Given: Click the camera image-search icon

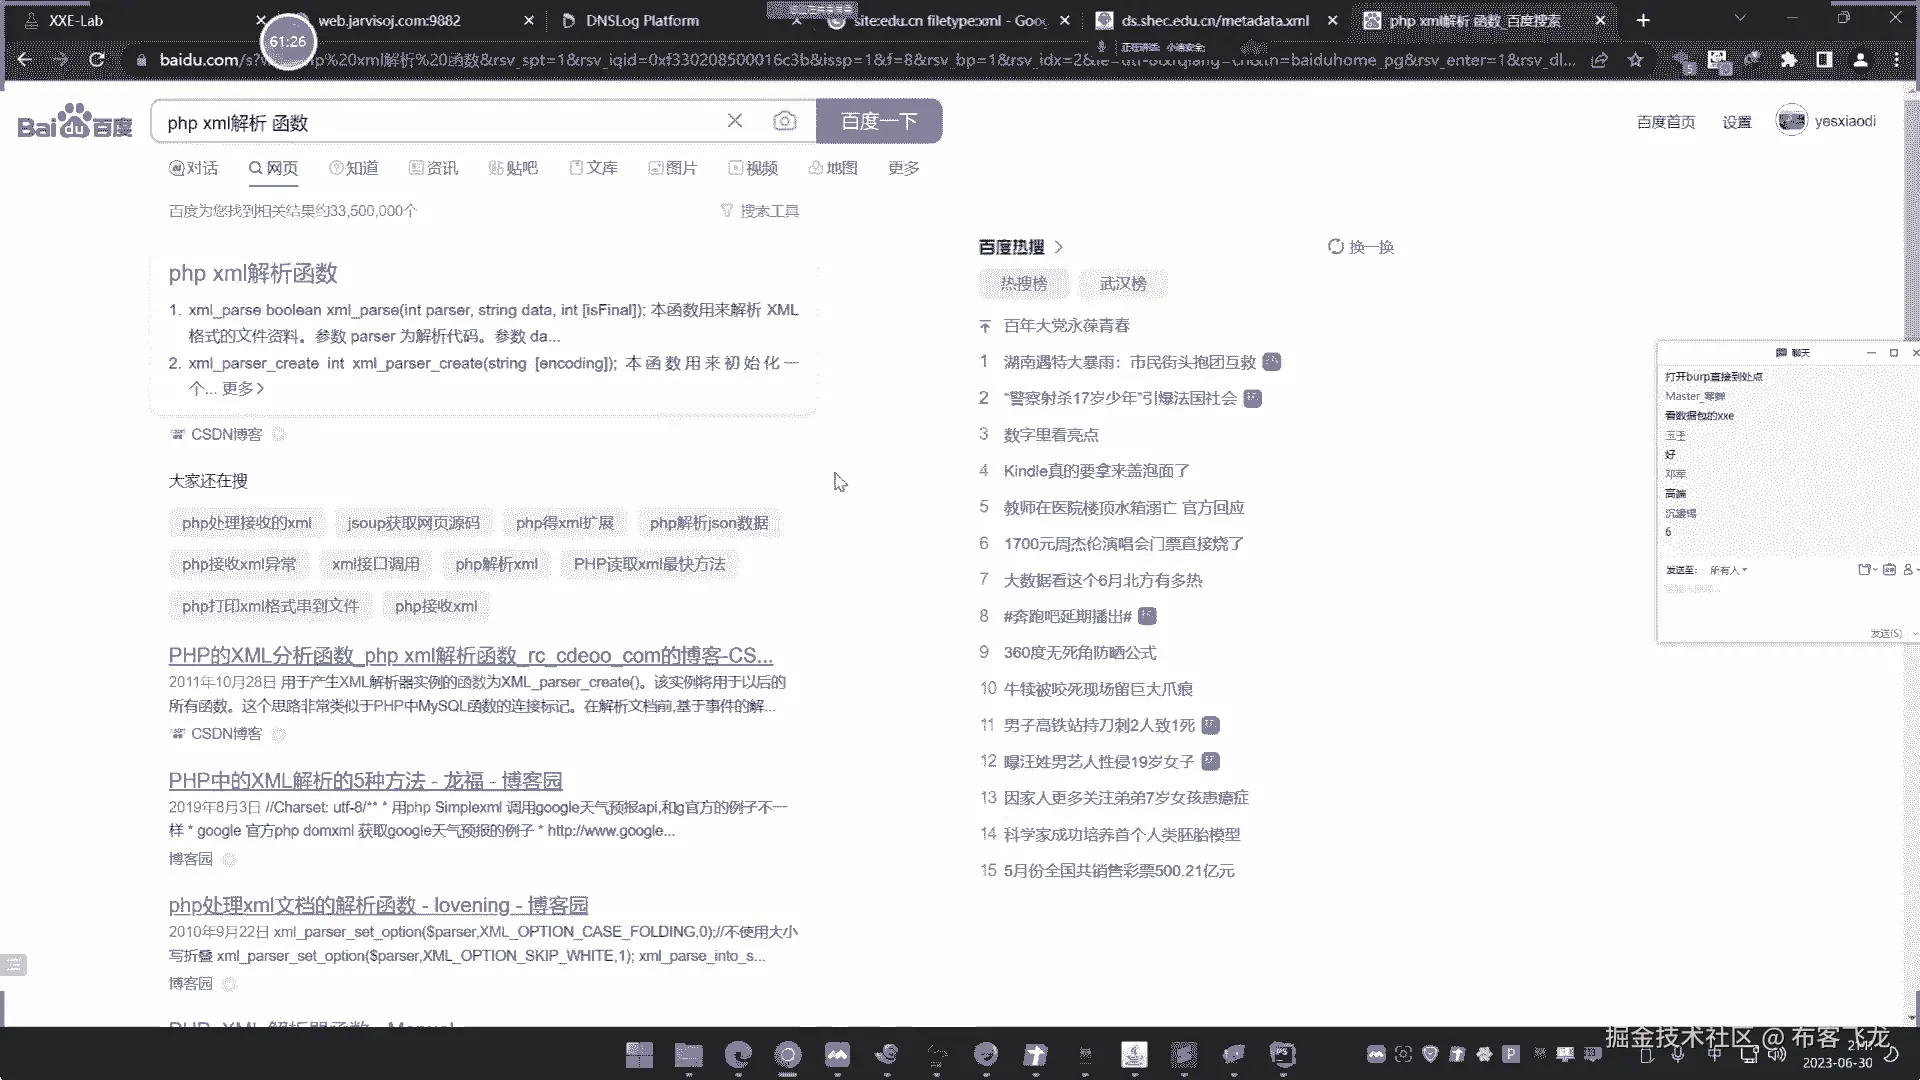Looking at the screenshot, I should pos(785,121).
